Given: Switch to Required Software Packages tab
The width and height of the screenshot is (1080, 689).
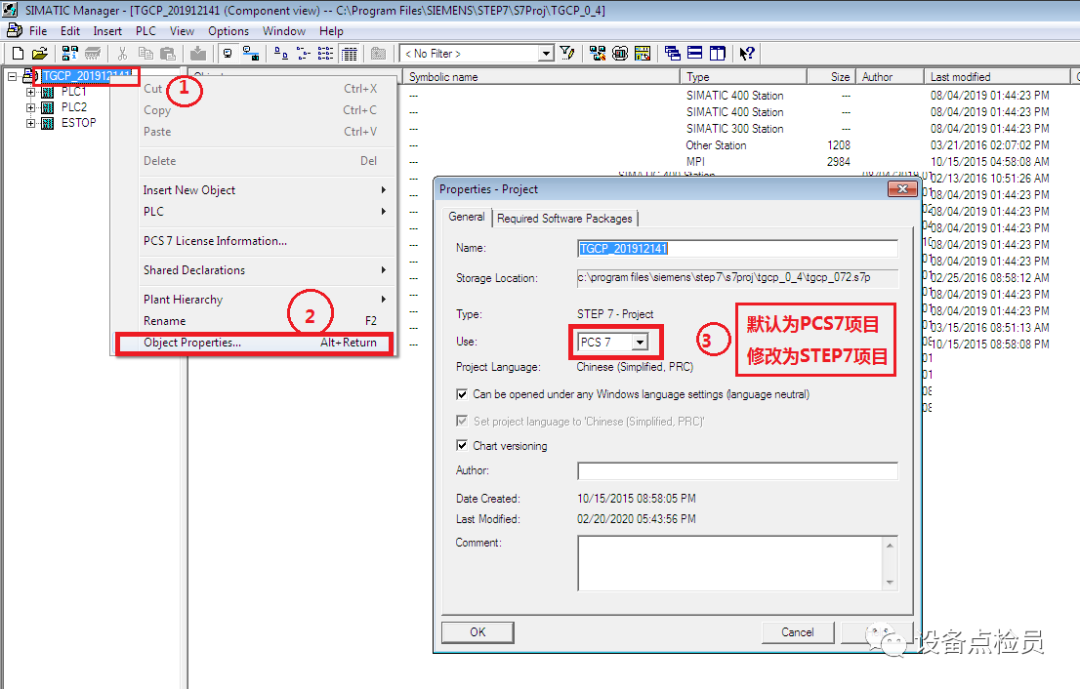Looking at the screenshot, I should click(565, 218).
